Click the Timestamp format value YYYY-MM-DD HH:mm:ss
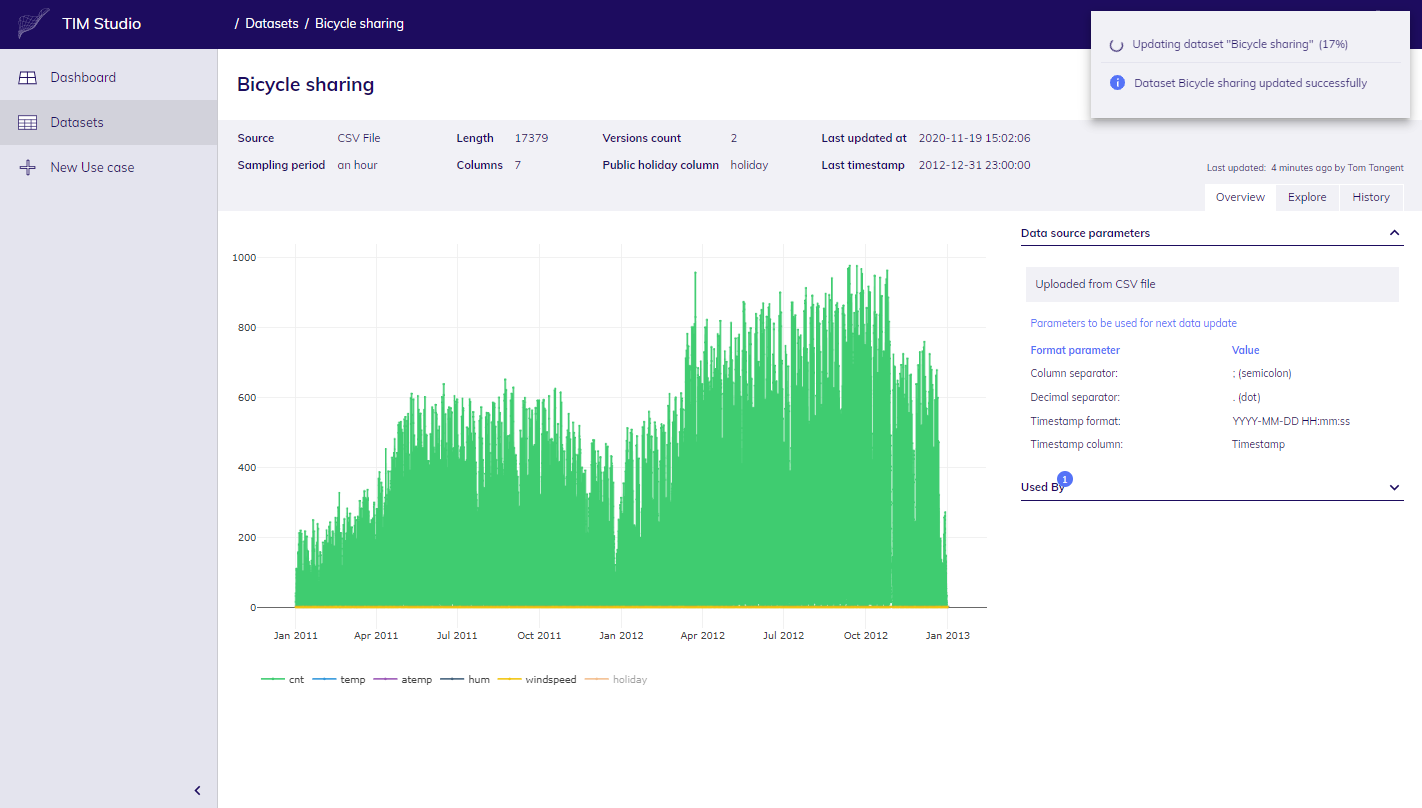 (x=1291, y=421)
